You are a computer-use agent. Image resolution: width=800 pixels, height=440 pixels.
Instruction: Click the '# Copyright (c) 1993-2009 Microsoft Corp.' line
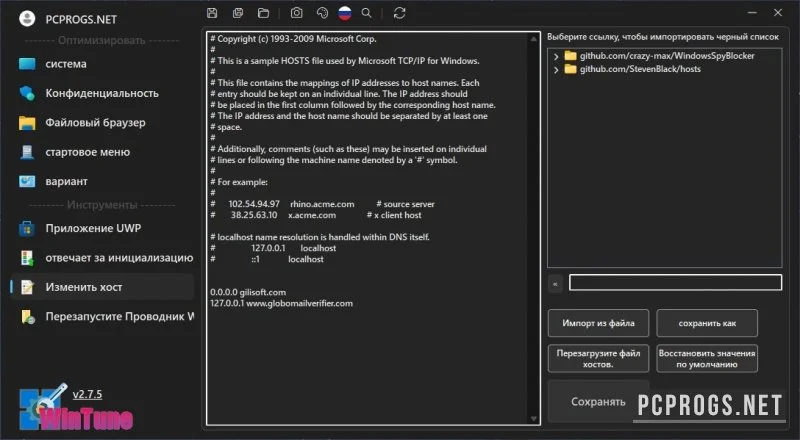(293, 39)
